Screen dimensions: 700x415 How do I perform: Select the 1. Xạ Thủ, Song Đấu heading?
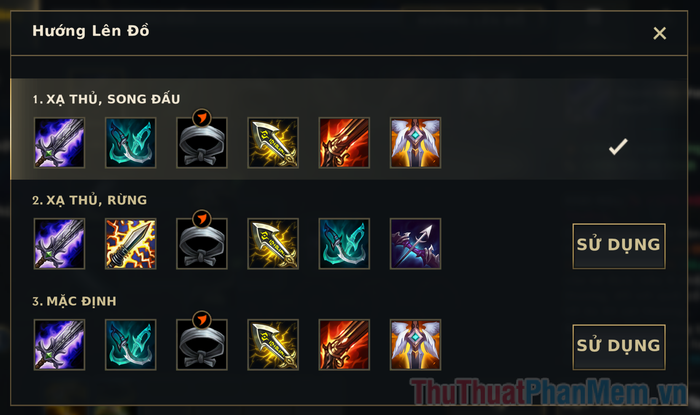pyautogui.click(x=106, y=99)
